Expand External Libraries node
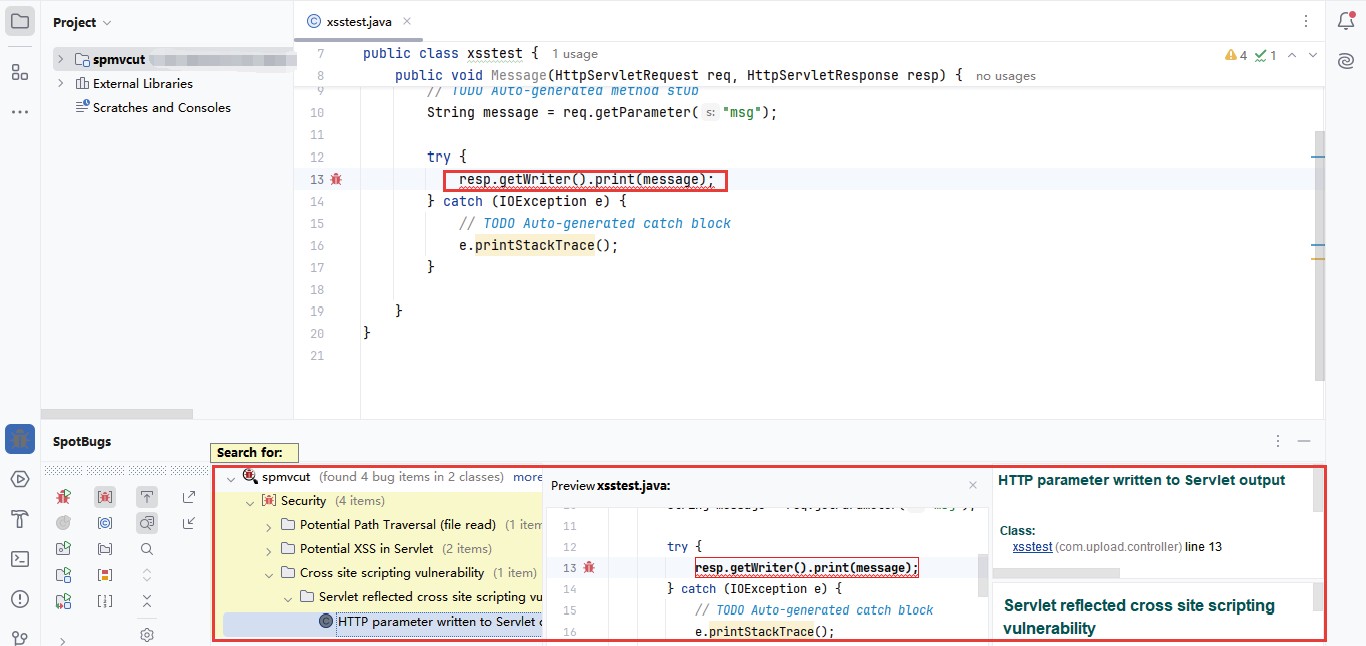The width and height of the screenshot is (1366, 646). [61, 83]
